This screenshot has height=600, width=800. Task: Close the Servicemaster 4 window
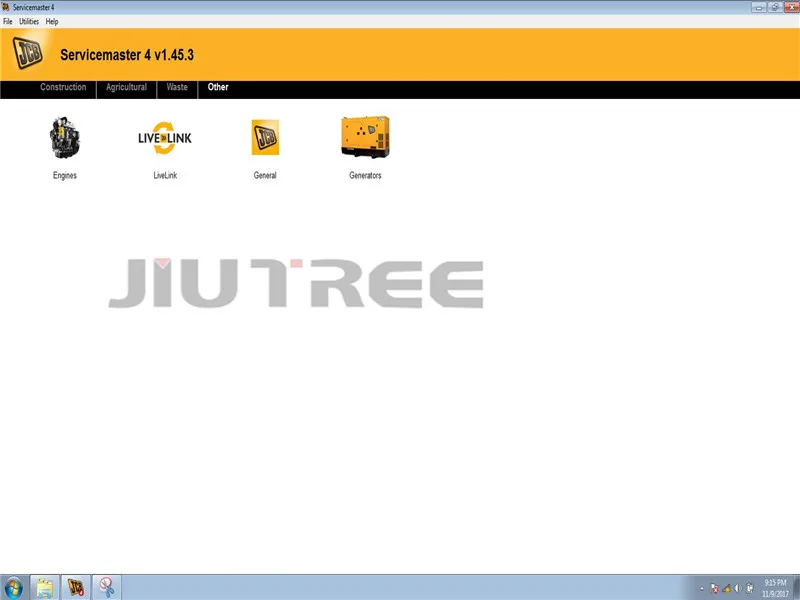click(791, 7)
